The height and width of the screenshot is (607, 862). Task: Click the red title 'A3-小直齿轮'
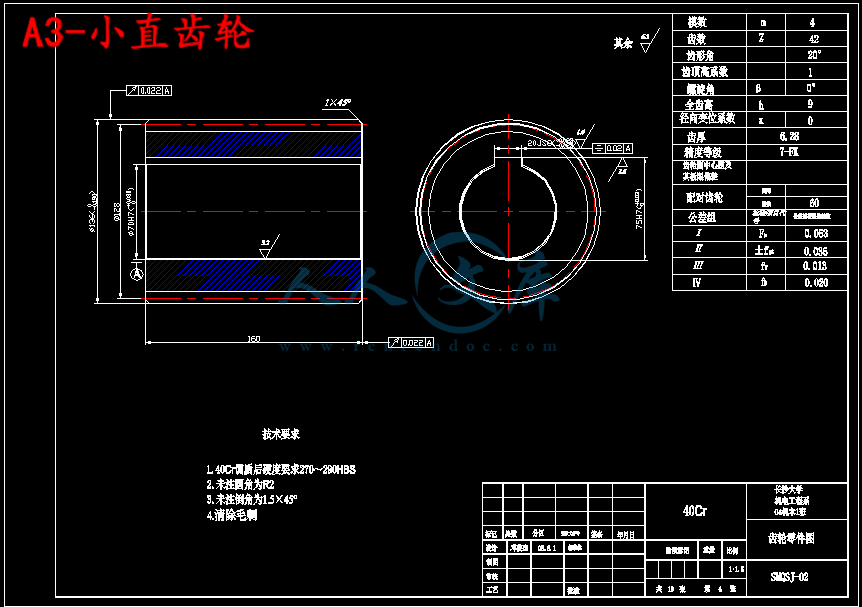(138, 32)
